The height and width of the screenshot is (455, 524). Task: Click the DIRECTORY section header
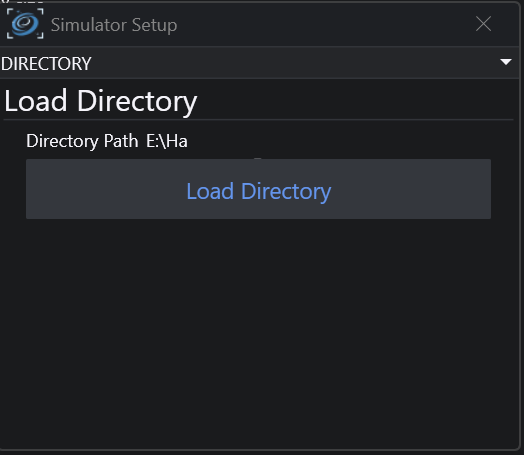[x=259, y=63]
